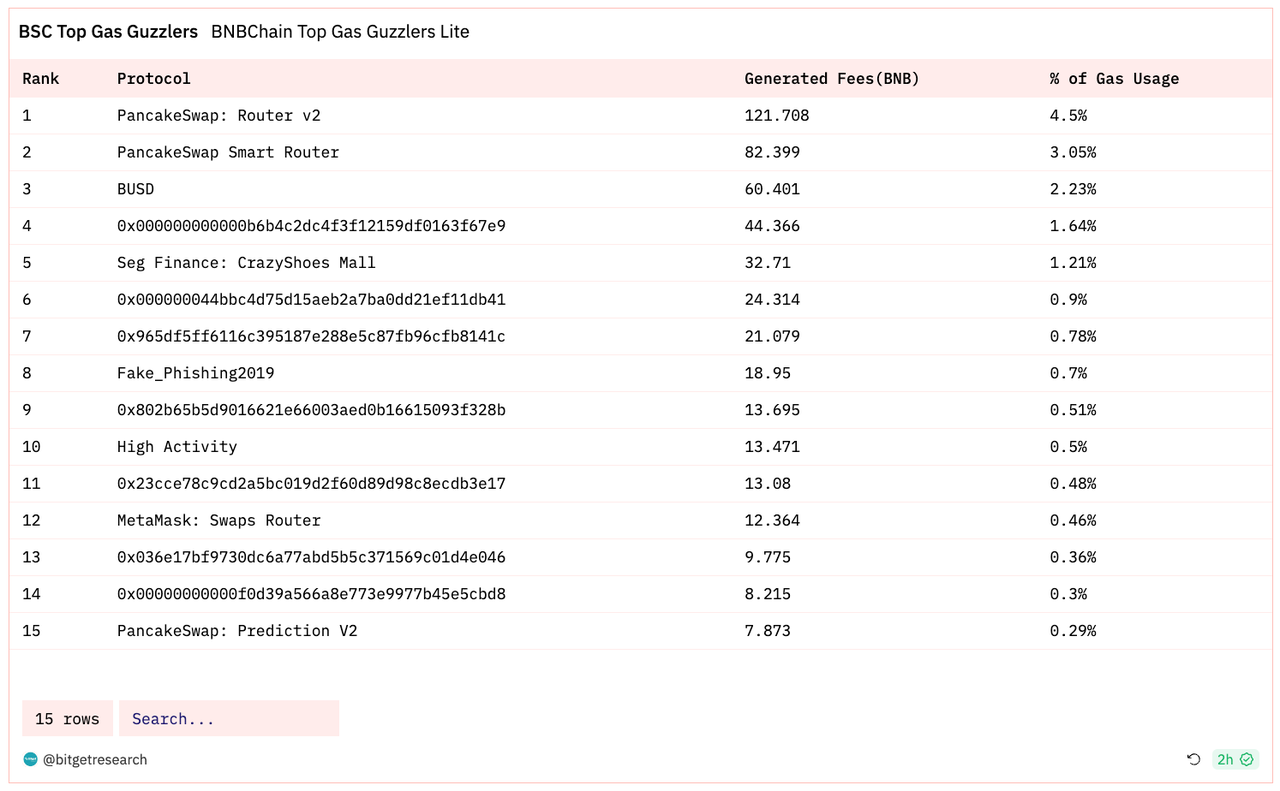Click address 0x802b65b5d9016621e66003aed0b16615093f328b
The width and height of the screenshot is (1280, 791).
(311, 410)
